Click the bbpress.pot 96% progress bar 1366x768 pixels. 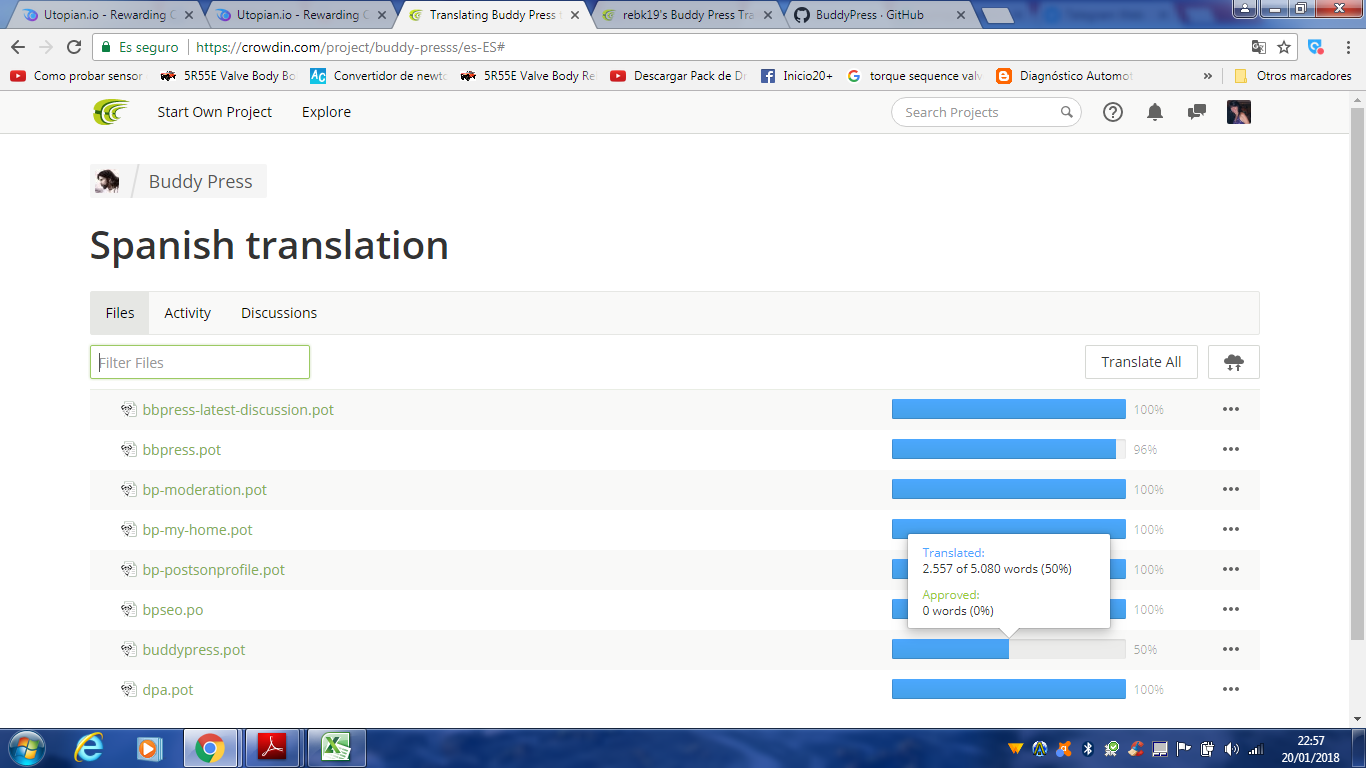(x=1009, y=449)
